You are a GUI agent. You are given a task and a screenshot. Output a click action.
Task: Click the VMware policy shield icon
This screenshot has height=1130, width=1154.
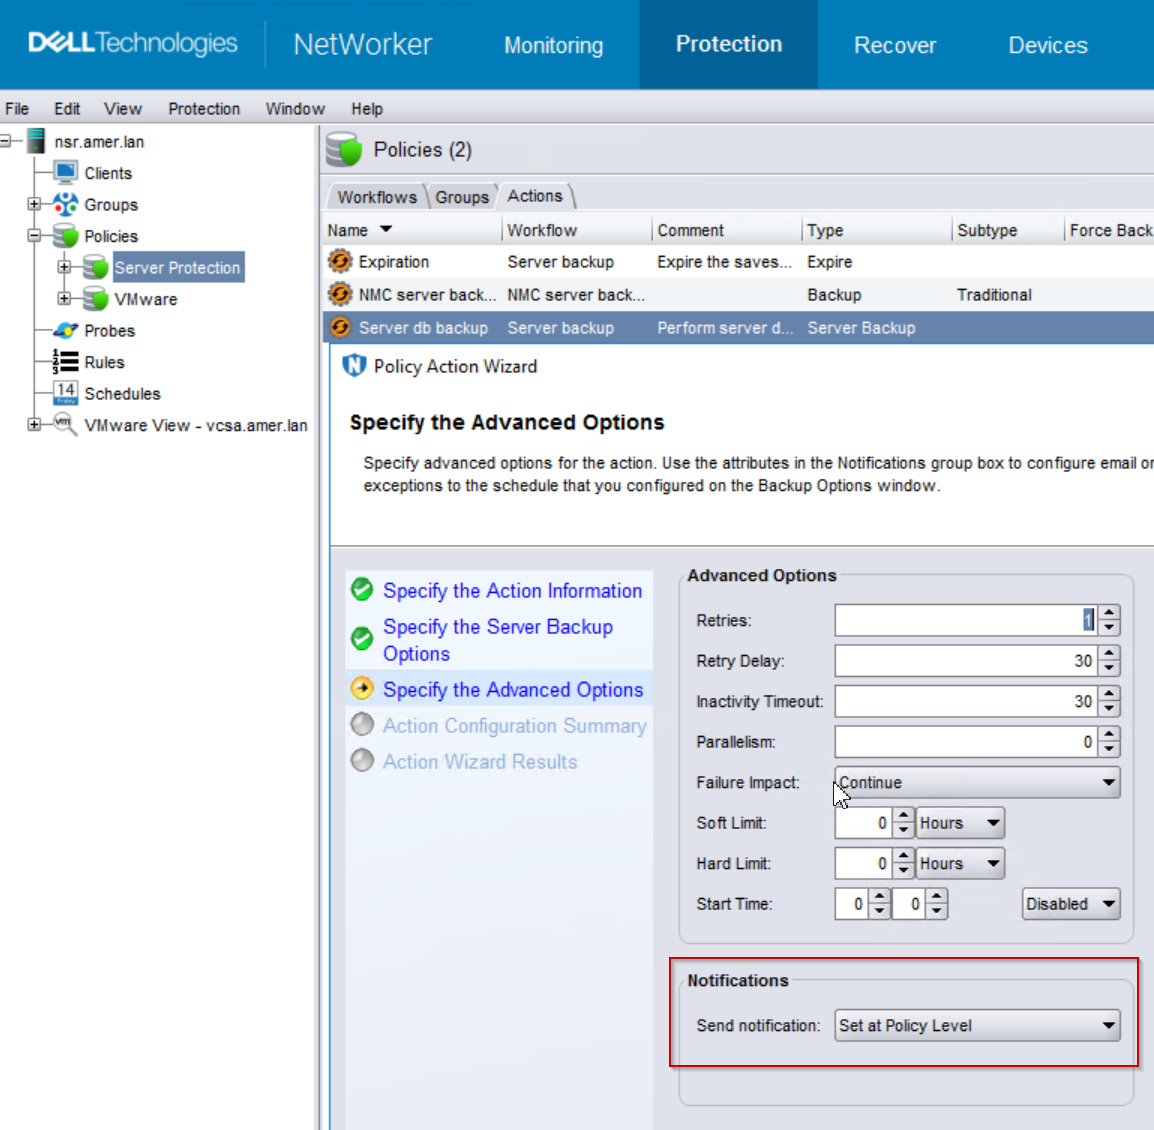[x=96, y=299]
